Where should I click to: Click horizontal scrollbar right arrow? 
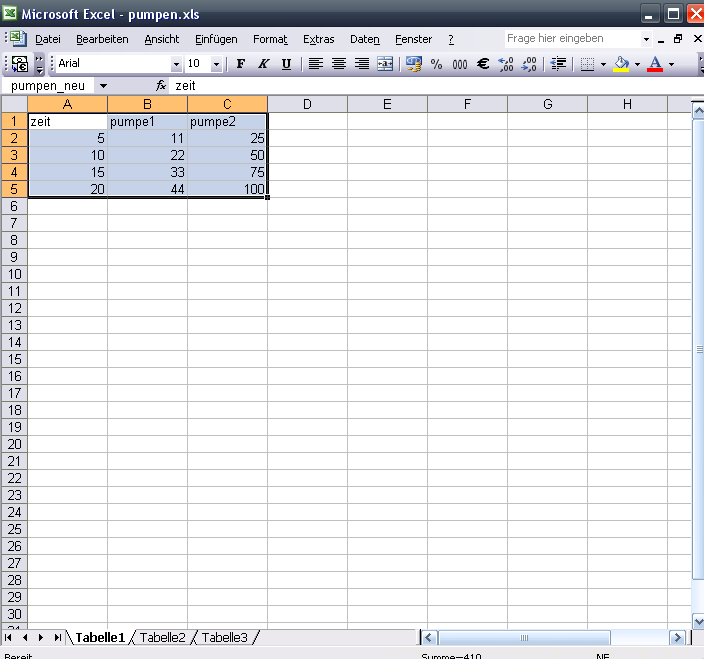click(x=677, y=637)
